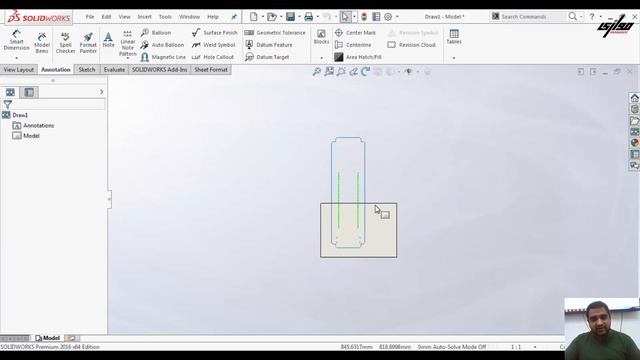Image resolution: width=640 pixels, height=360 pixels.
Task: Open the Insert menu
Action: (x=144, y=17)
